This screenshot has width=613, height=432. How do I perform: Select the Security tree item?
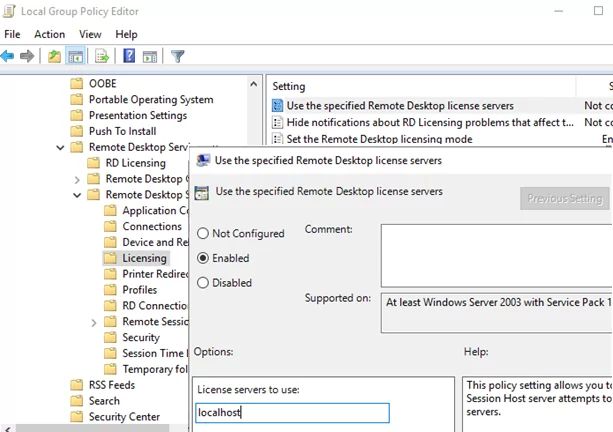(x=141, y=337)
